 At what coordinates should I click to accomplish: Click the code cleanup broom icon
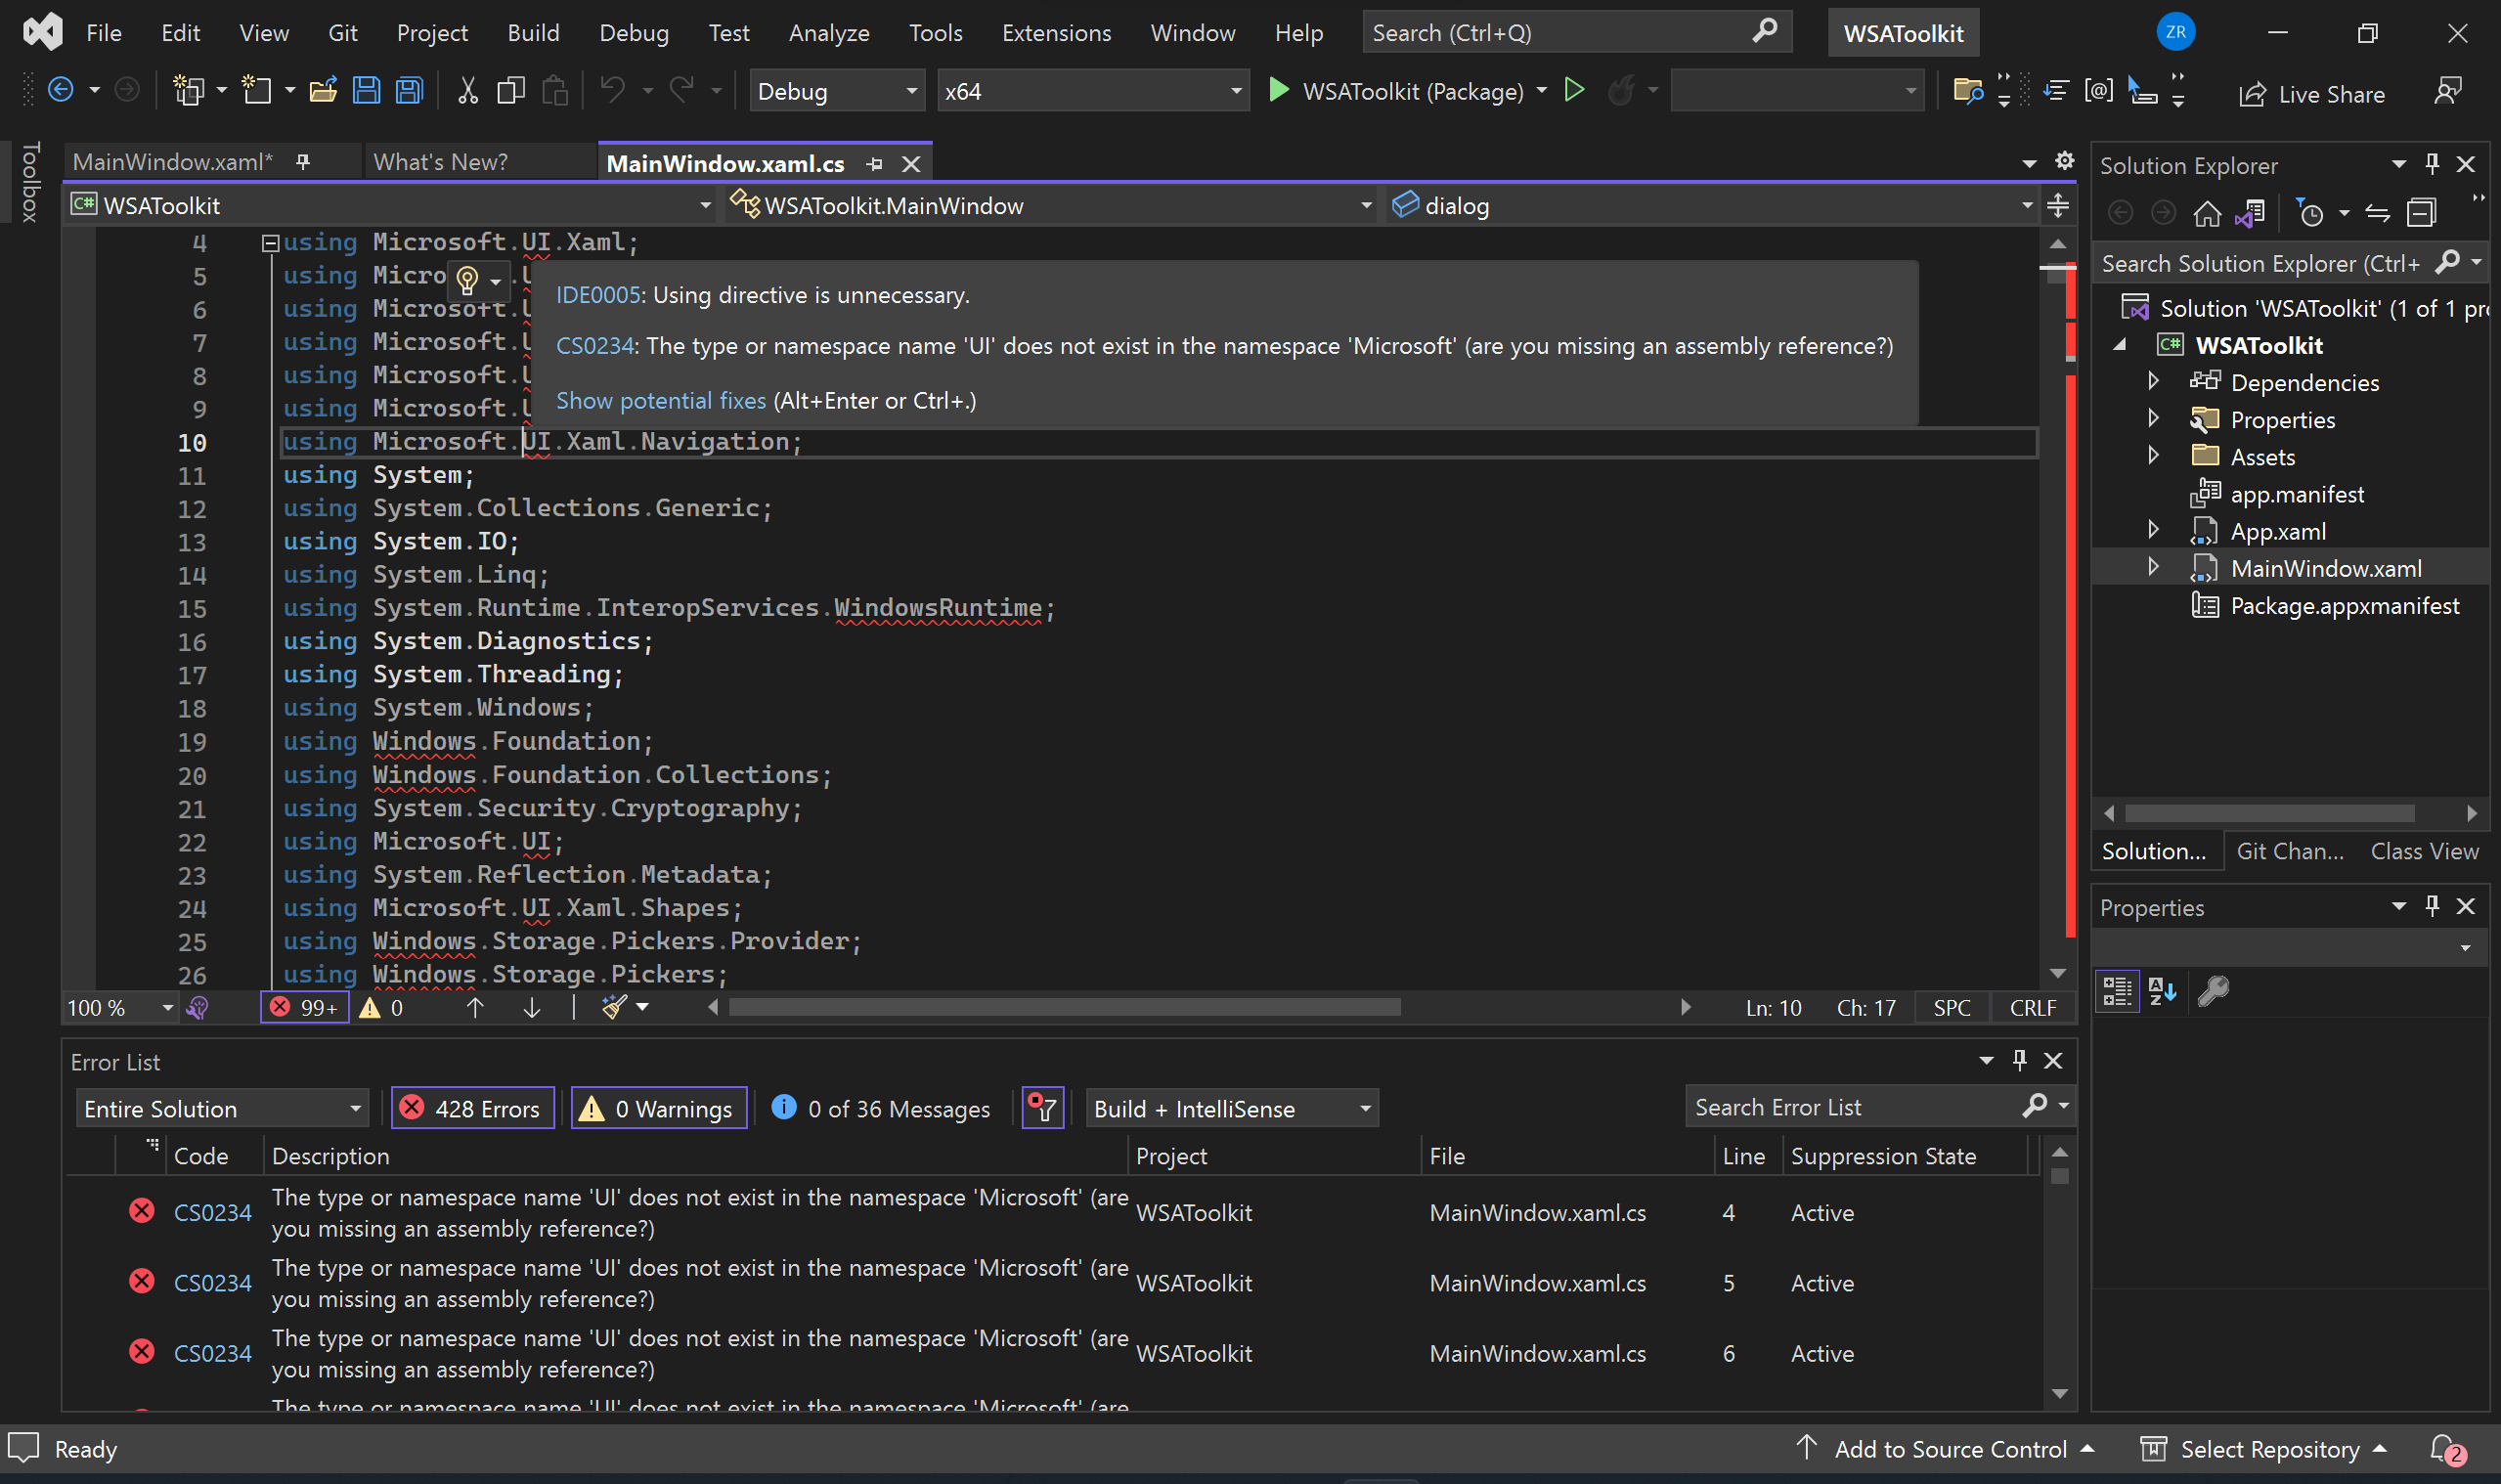click(x=614, y=1007)
